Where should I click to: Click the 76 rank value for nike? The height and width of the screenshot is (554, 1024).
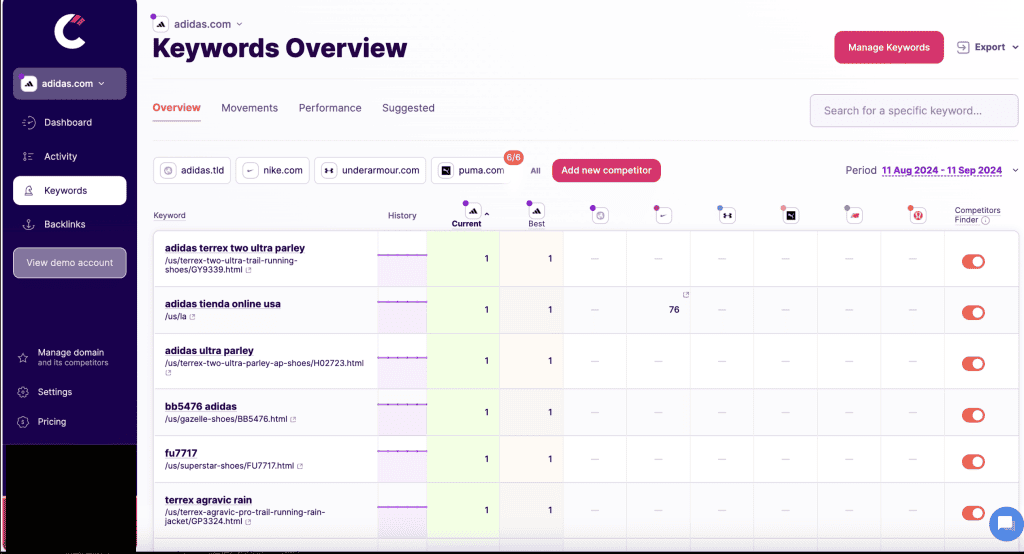pyautogui.click(x=674, y=310)
